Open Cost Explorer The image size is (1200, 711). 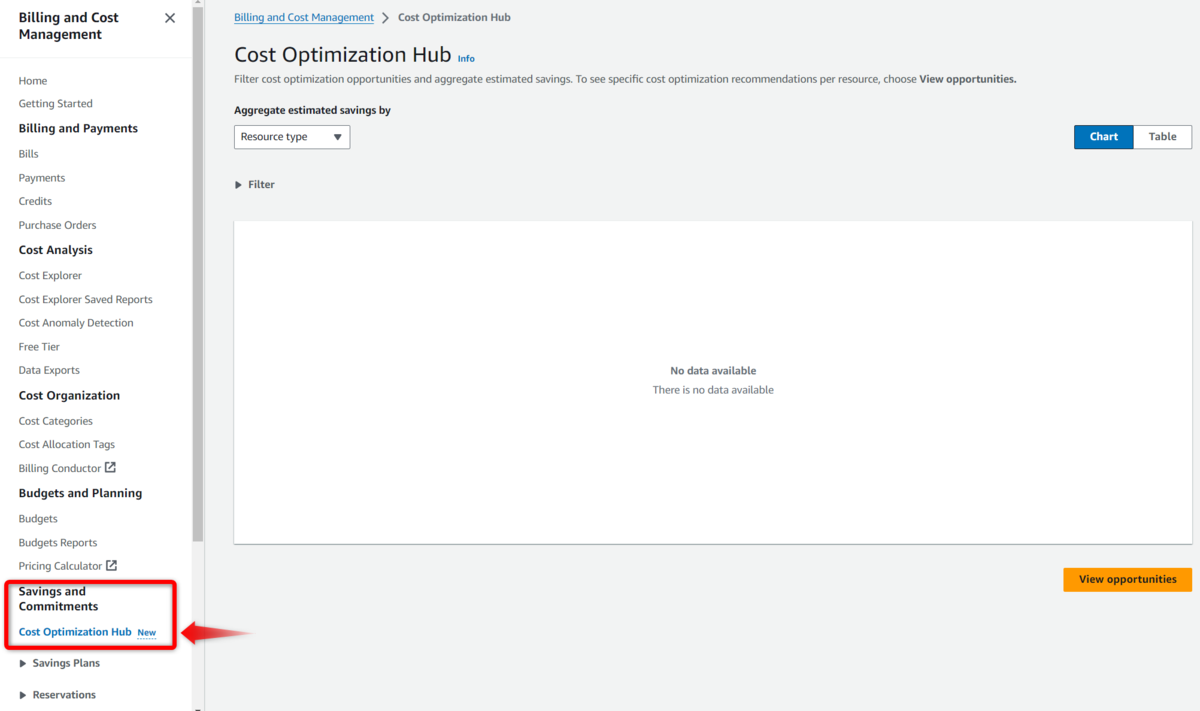pos(50,276)
